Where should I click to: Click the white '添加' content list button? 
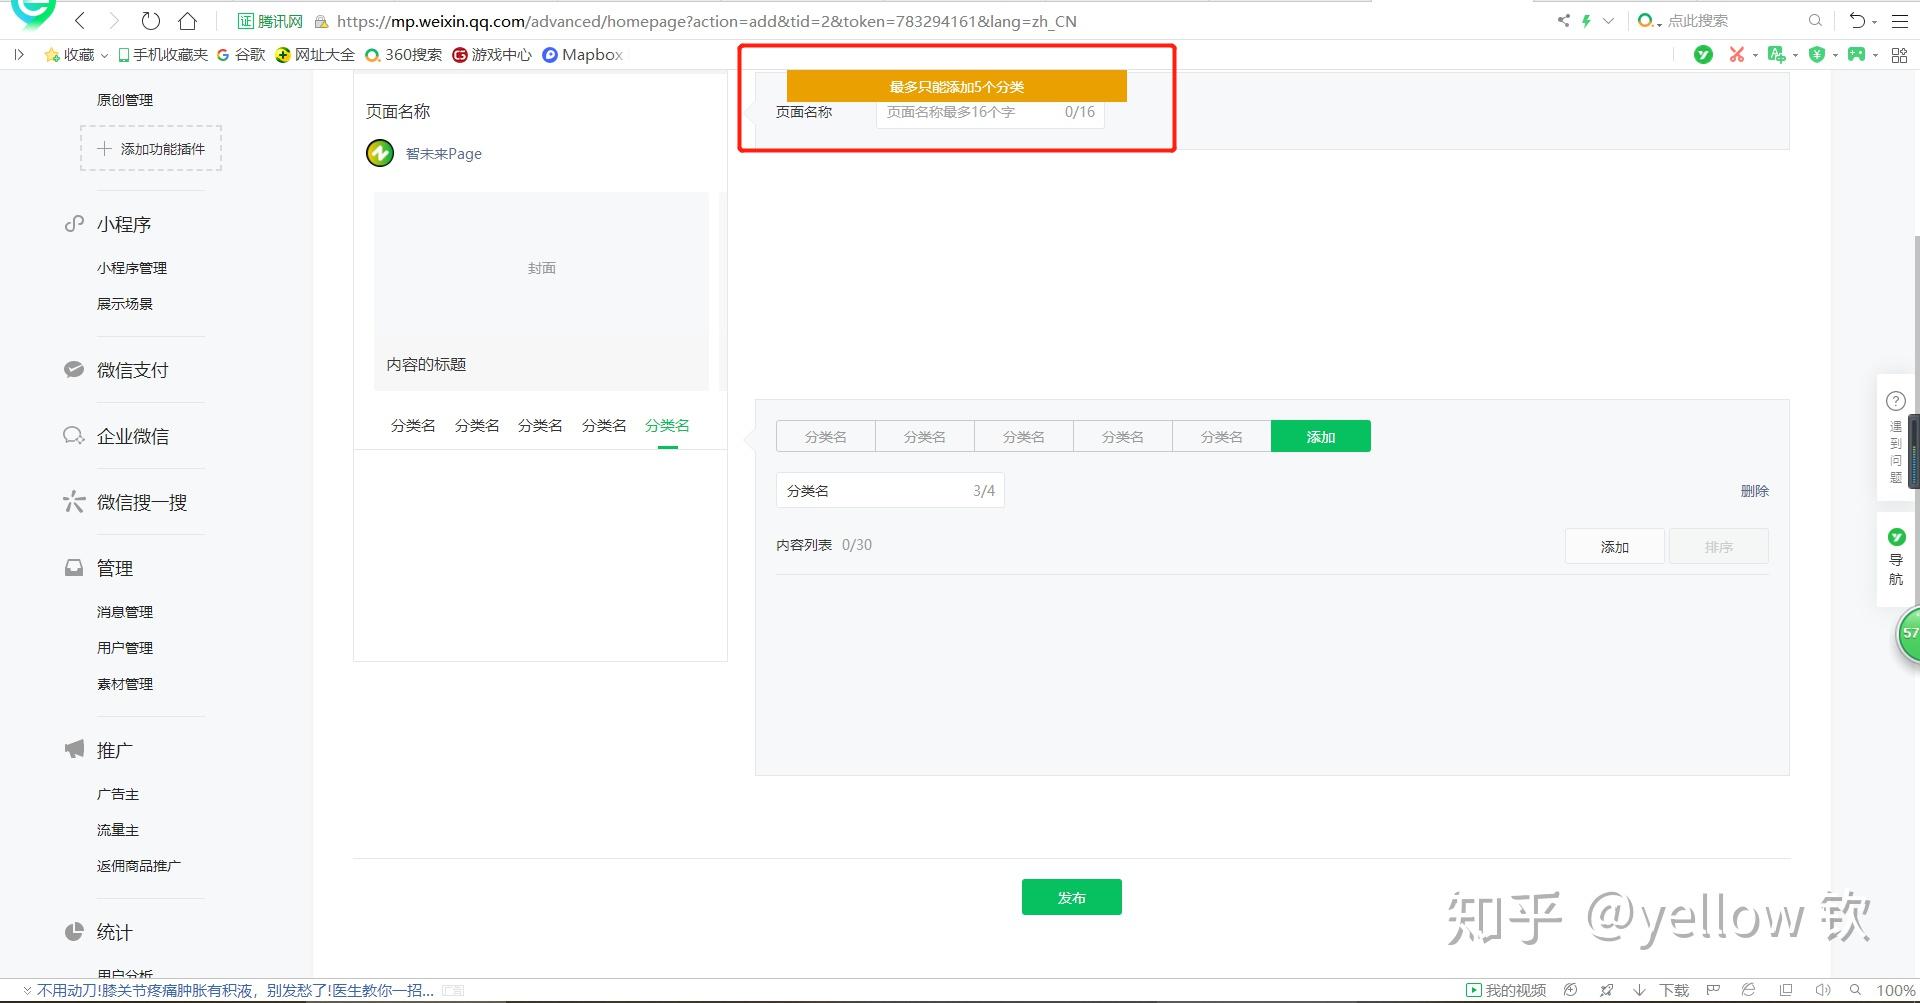click(1615, 546)
